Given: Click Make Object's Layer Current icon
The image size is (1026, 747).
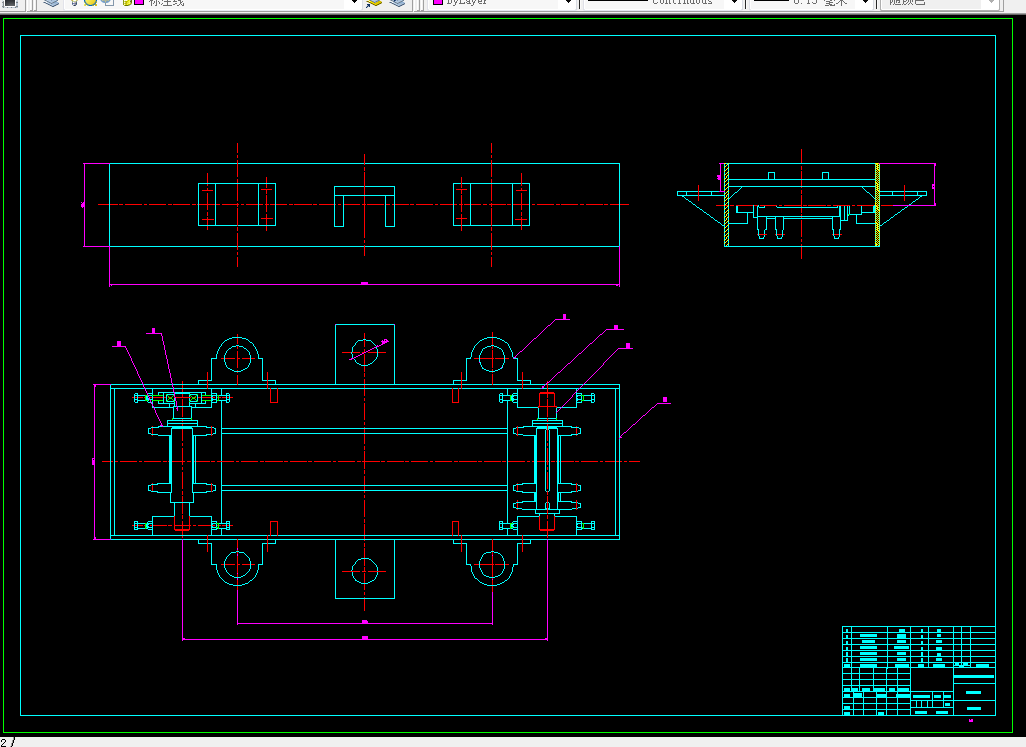Looking at the screenshot, I should click(x=374, y=3).
